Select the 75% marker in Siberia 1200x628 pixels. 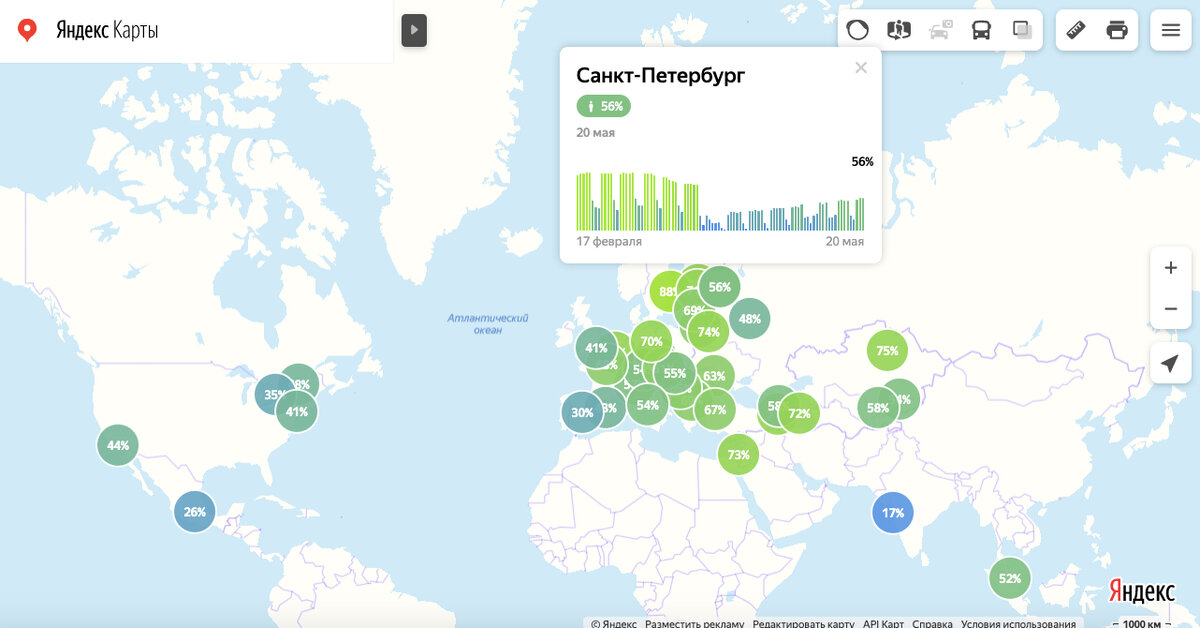pos(887,351)
